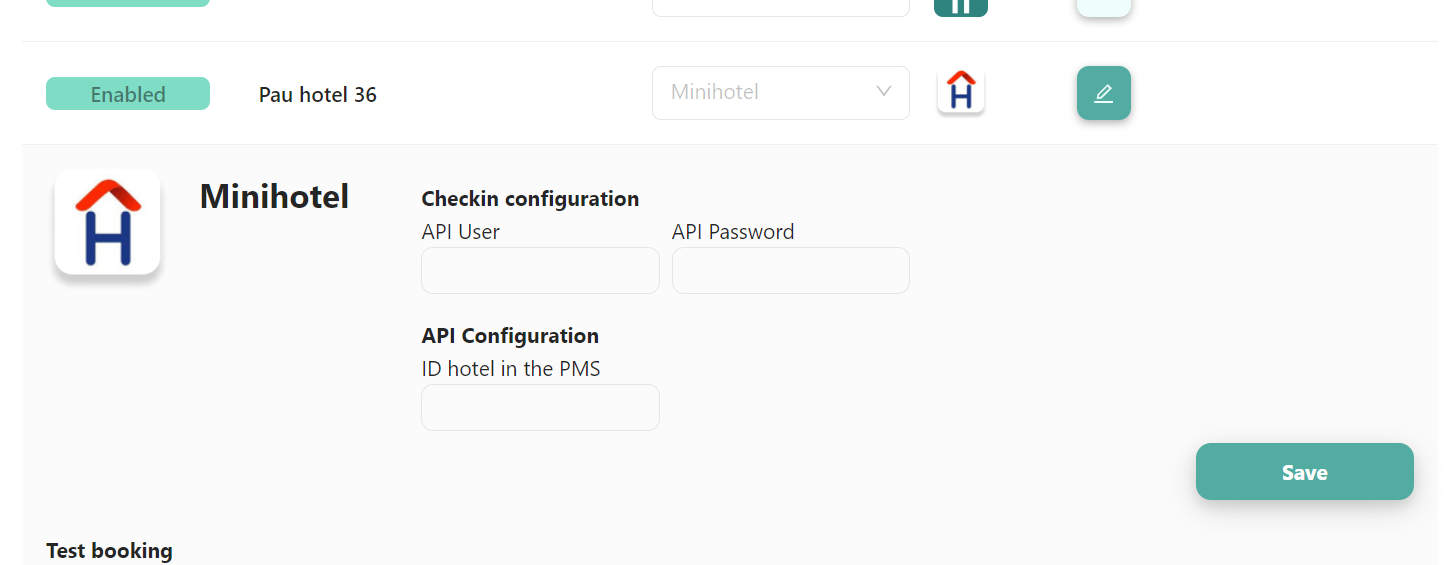1450x565 pixels.
Task: Click the API Configuration heading
Action: 510,336
